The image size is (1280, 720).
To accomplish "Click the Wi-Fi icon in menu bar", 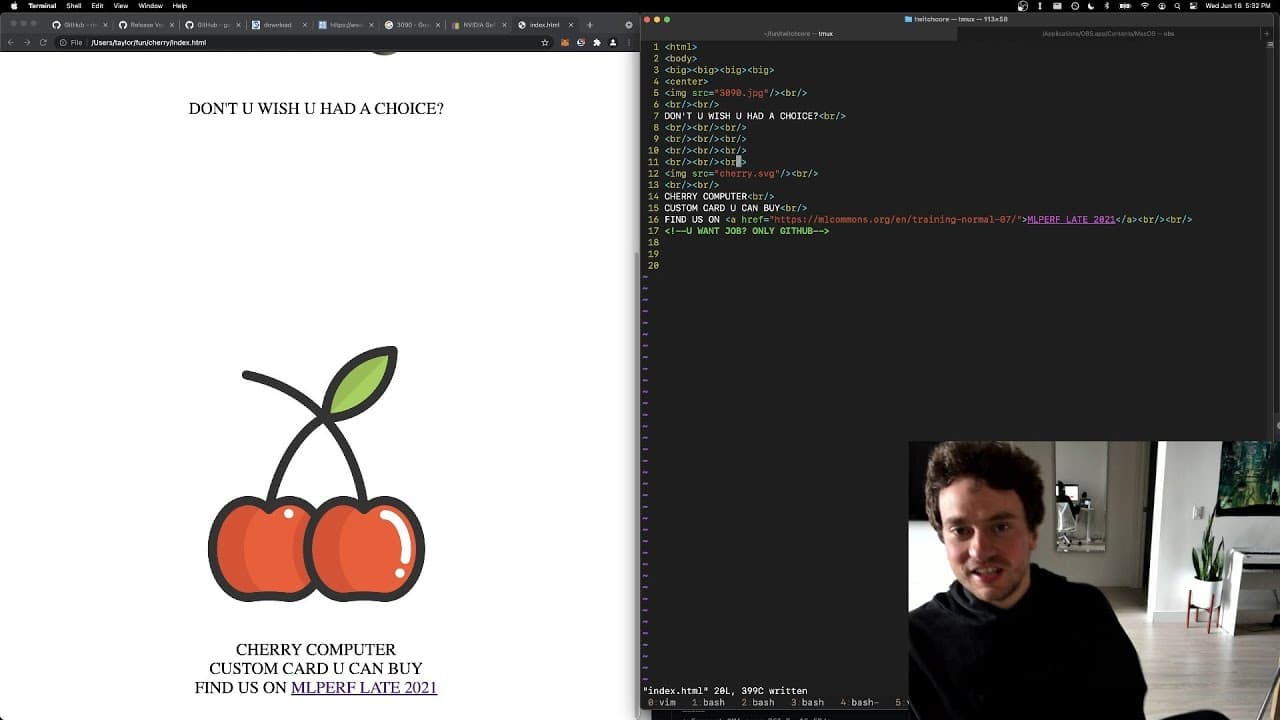I will [x=1145, y=6].
